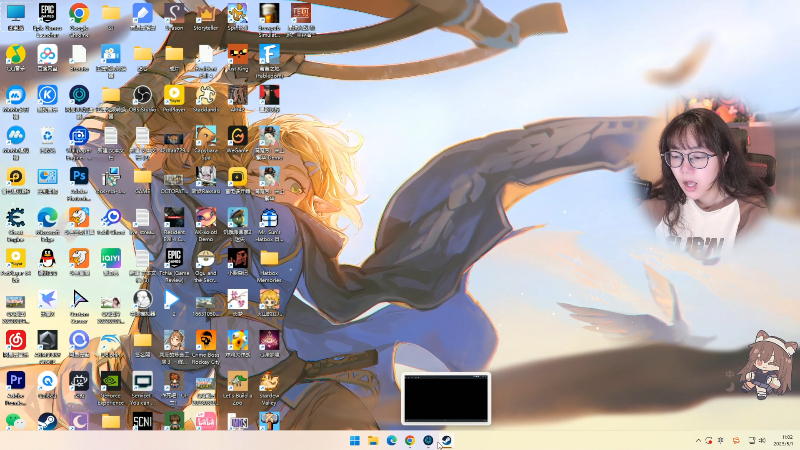Open Google Chrome from the taskbar
This screenshot has width=800, height=450.
point(410,440)
